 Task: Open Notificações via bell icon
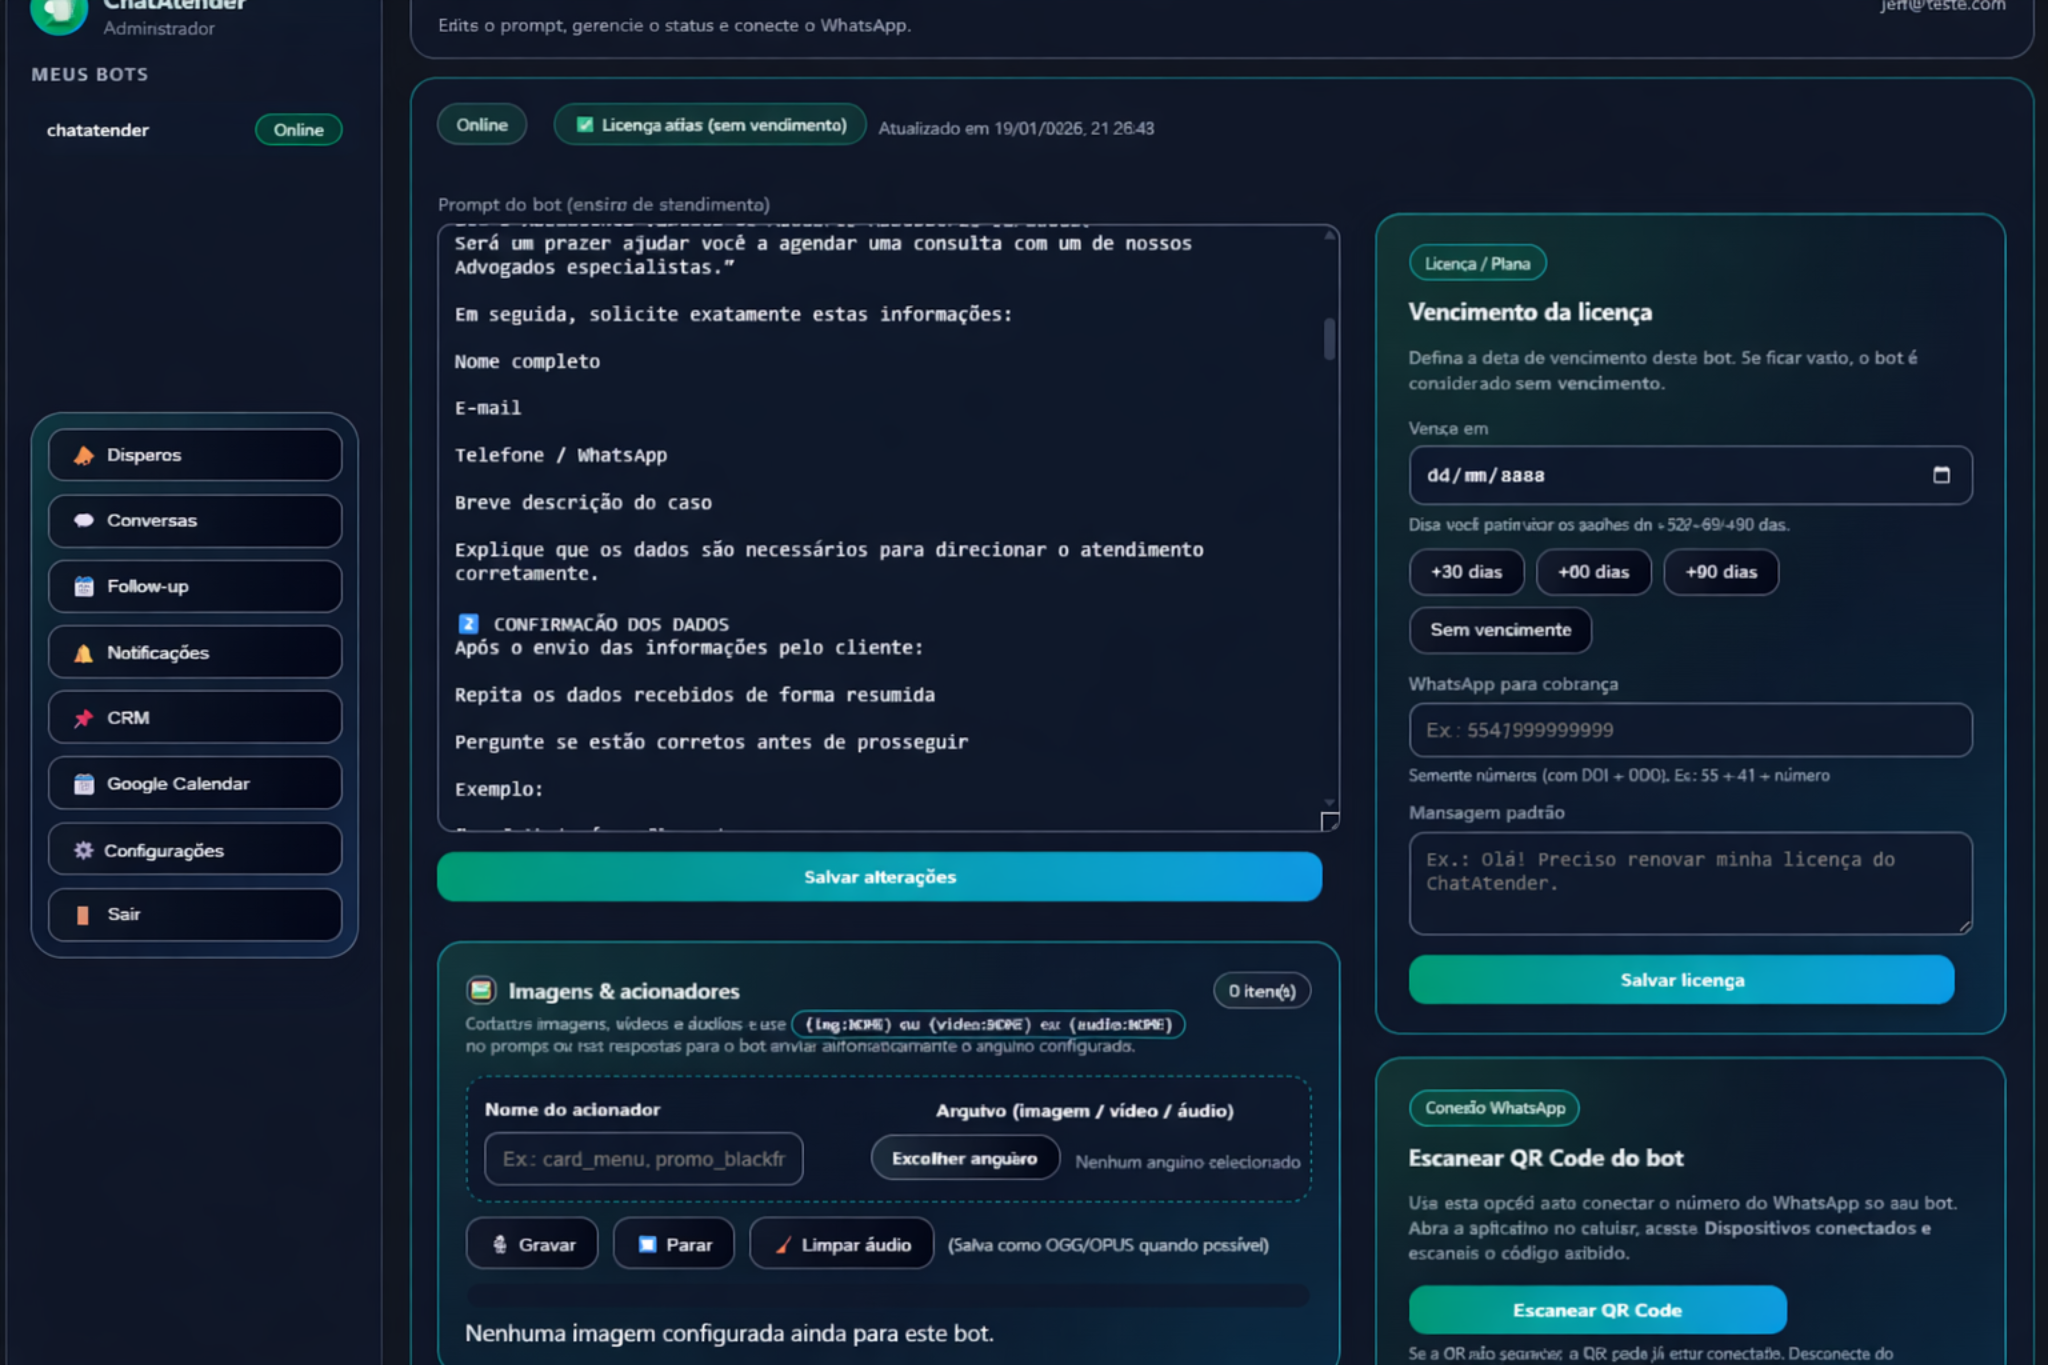(84, 652)
